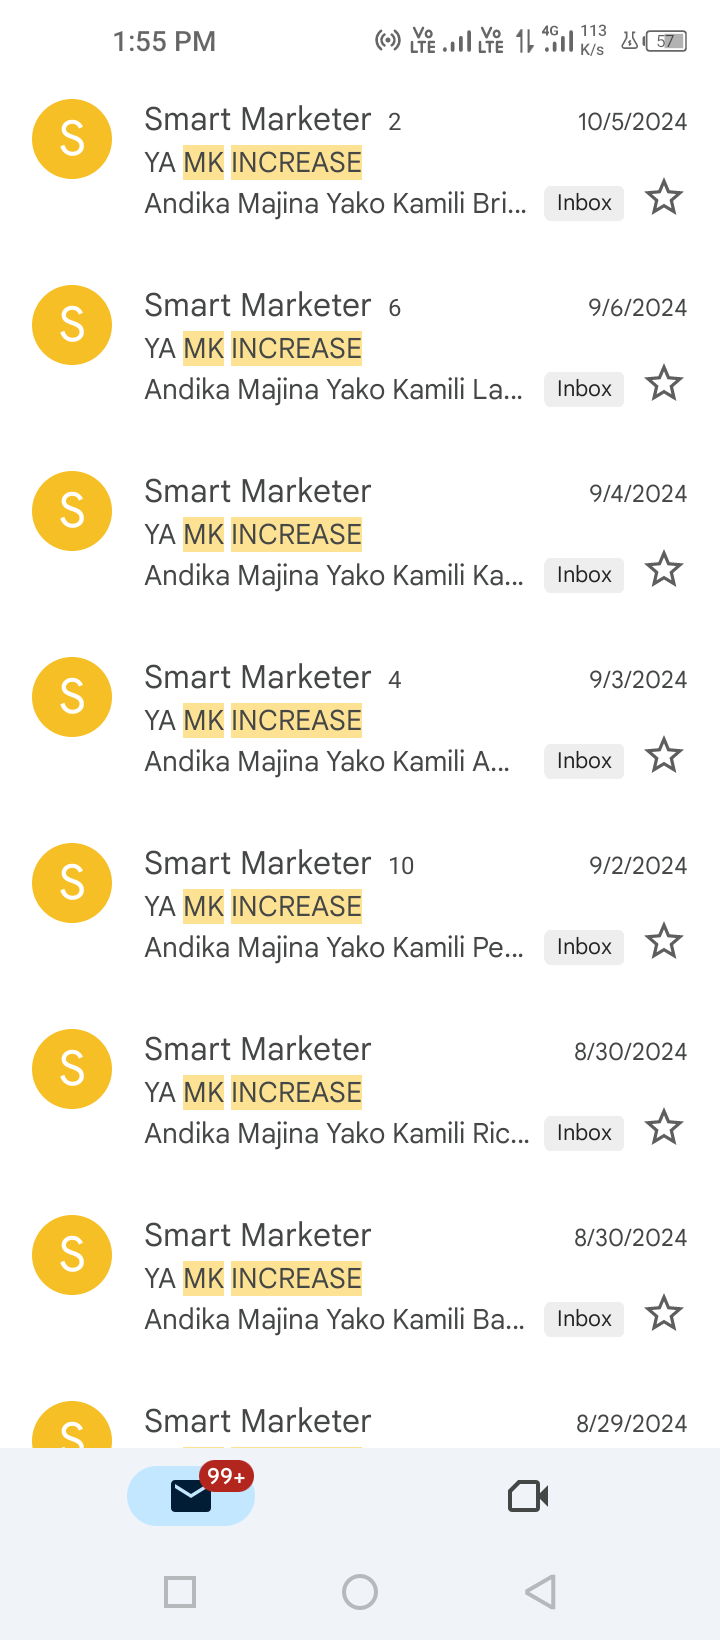Star the email ending with 'Kamili Ba...'

(664, 1314)
